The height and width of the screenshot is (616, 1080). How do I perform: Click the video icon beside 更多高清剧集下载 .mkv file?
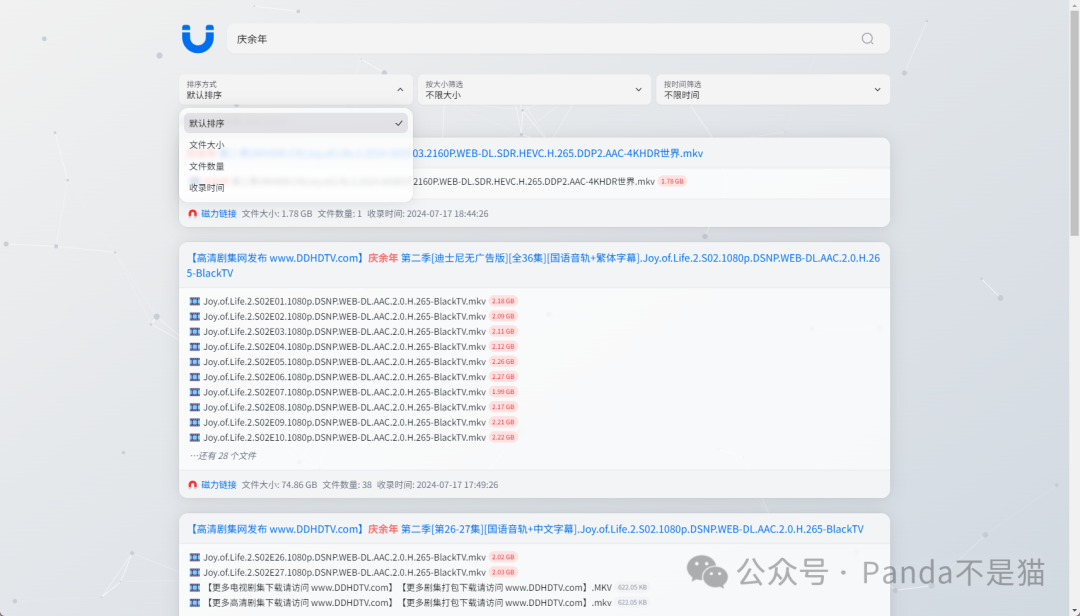click(195, 603)
